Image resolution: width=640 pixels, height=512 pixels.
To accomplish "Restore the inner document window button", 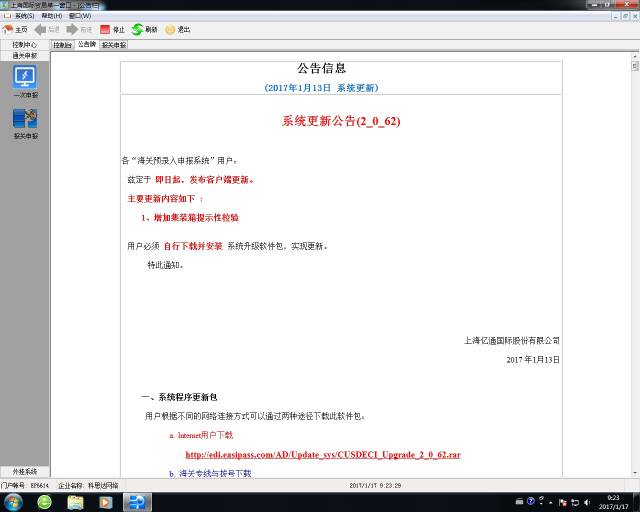I will [625, 16].
